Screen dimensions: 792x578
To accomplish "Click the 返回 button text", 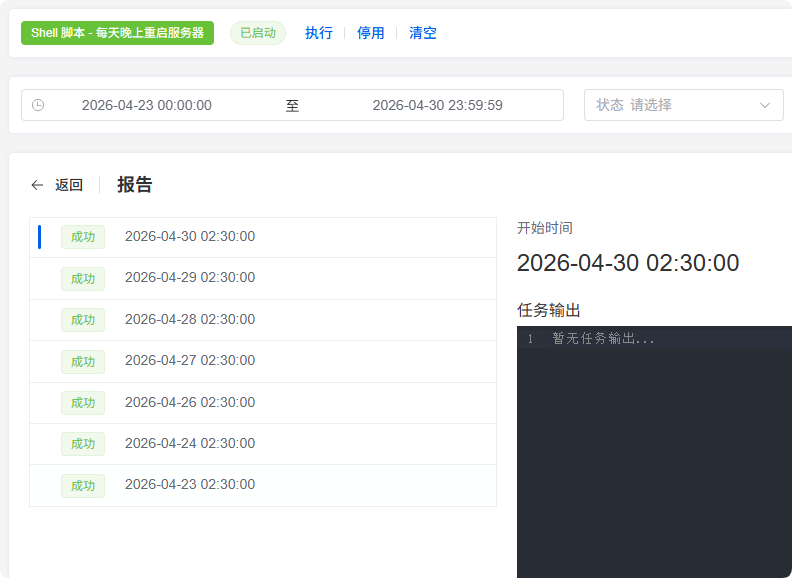I will 69,185.
